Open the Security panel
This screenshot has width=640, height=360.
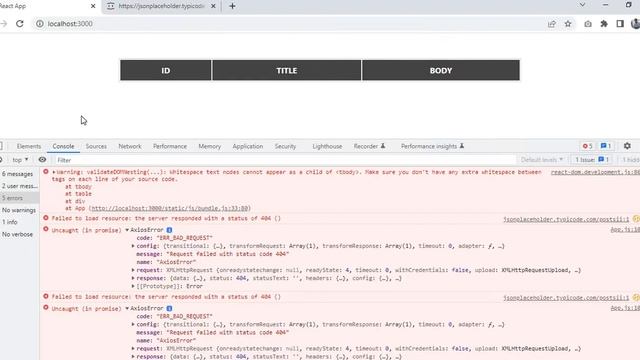point(285,146)
